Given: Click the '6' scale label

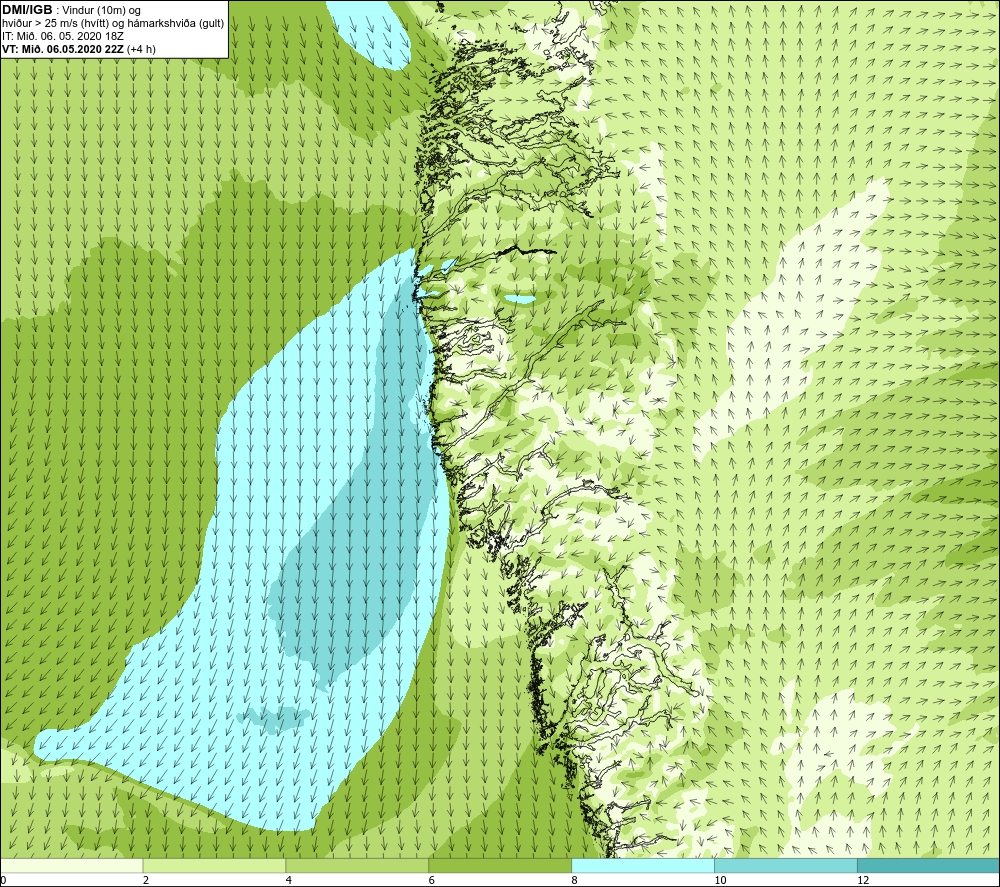Looking at the screenshot, I should point(432,880).
